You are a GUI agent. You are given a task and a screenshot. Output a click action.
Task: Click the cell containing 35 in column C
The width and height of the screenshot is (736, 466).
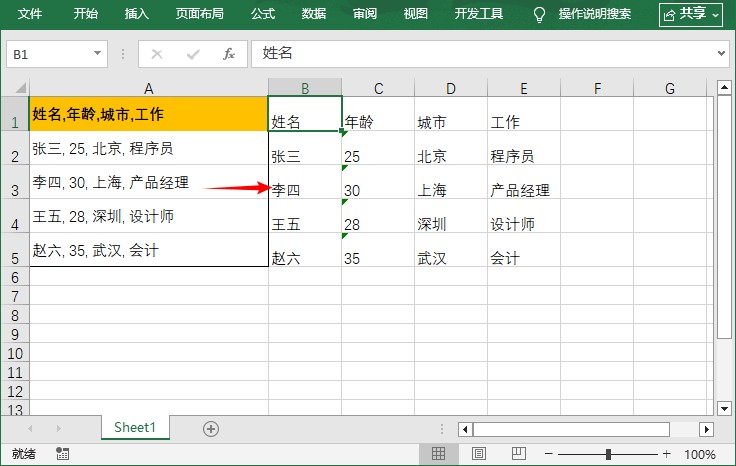click(x=378, y=250)
